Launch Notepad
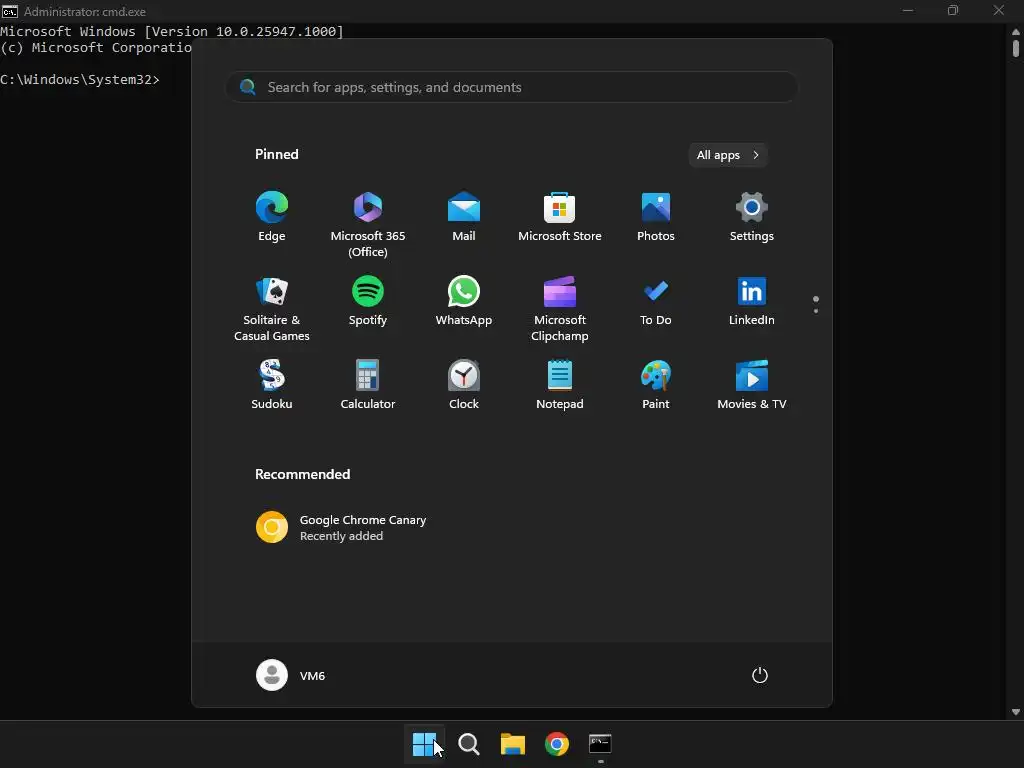Screen dimensions: 1024x768 (560, 385)
